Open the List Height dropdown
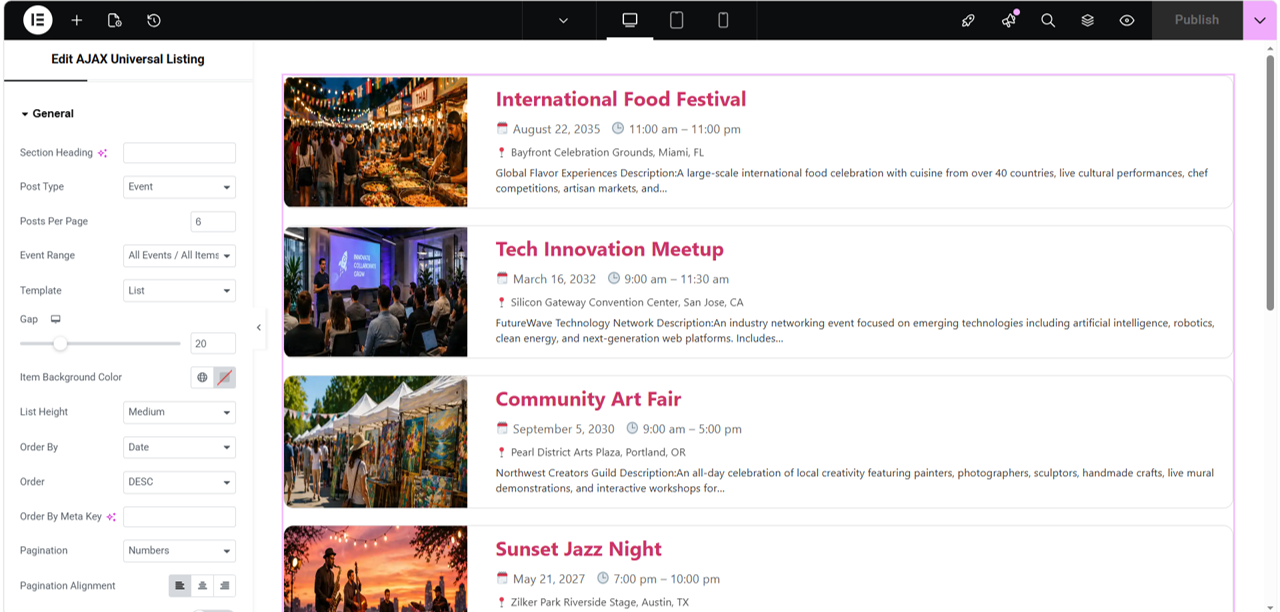1280x612 pixels. pyautogui.click(x=180, y=412)
